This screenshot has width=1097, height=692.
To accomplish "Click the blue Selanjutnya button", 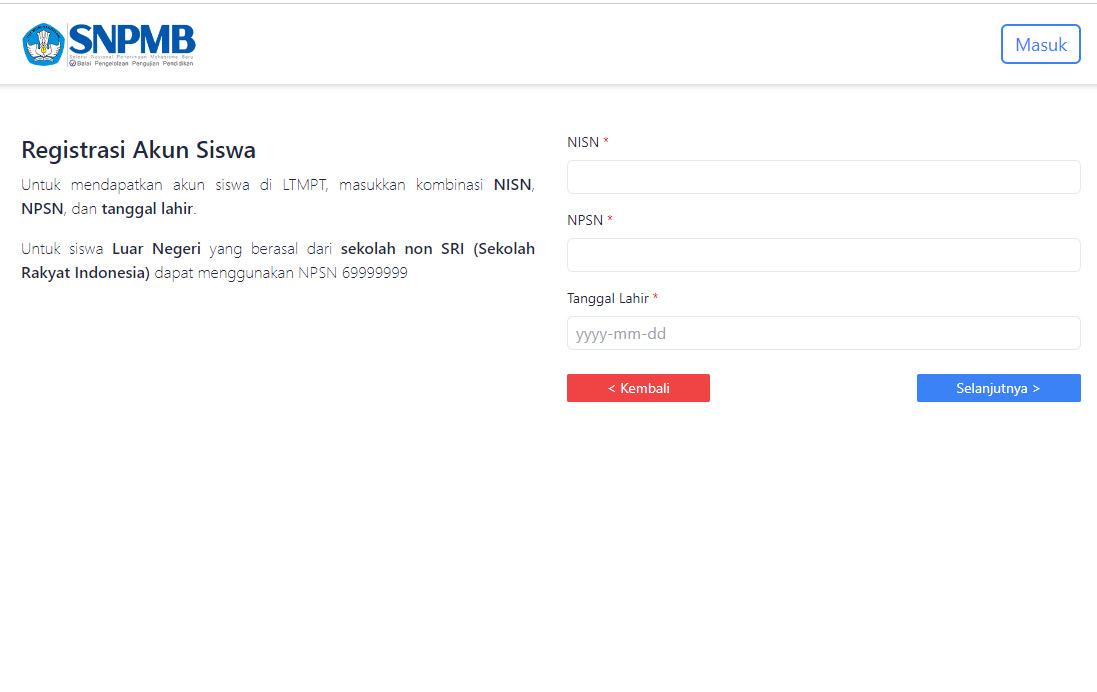I will 997,388.
